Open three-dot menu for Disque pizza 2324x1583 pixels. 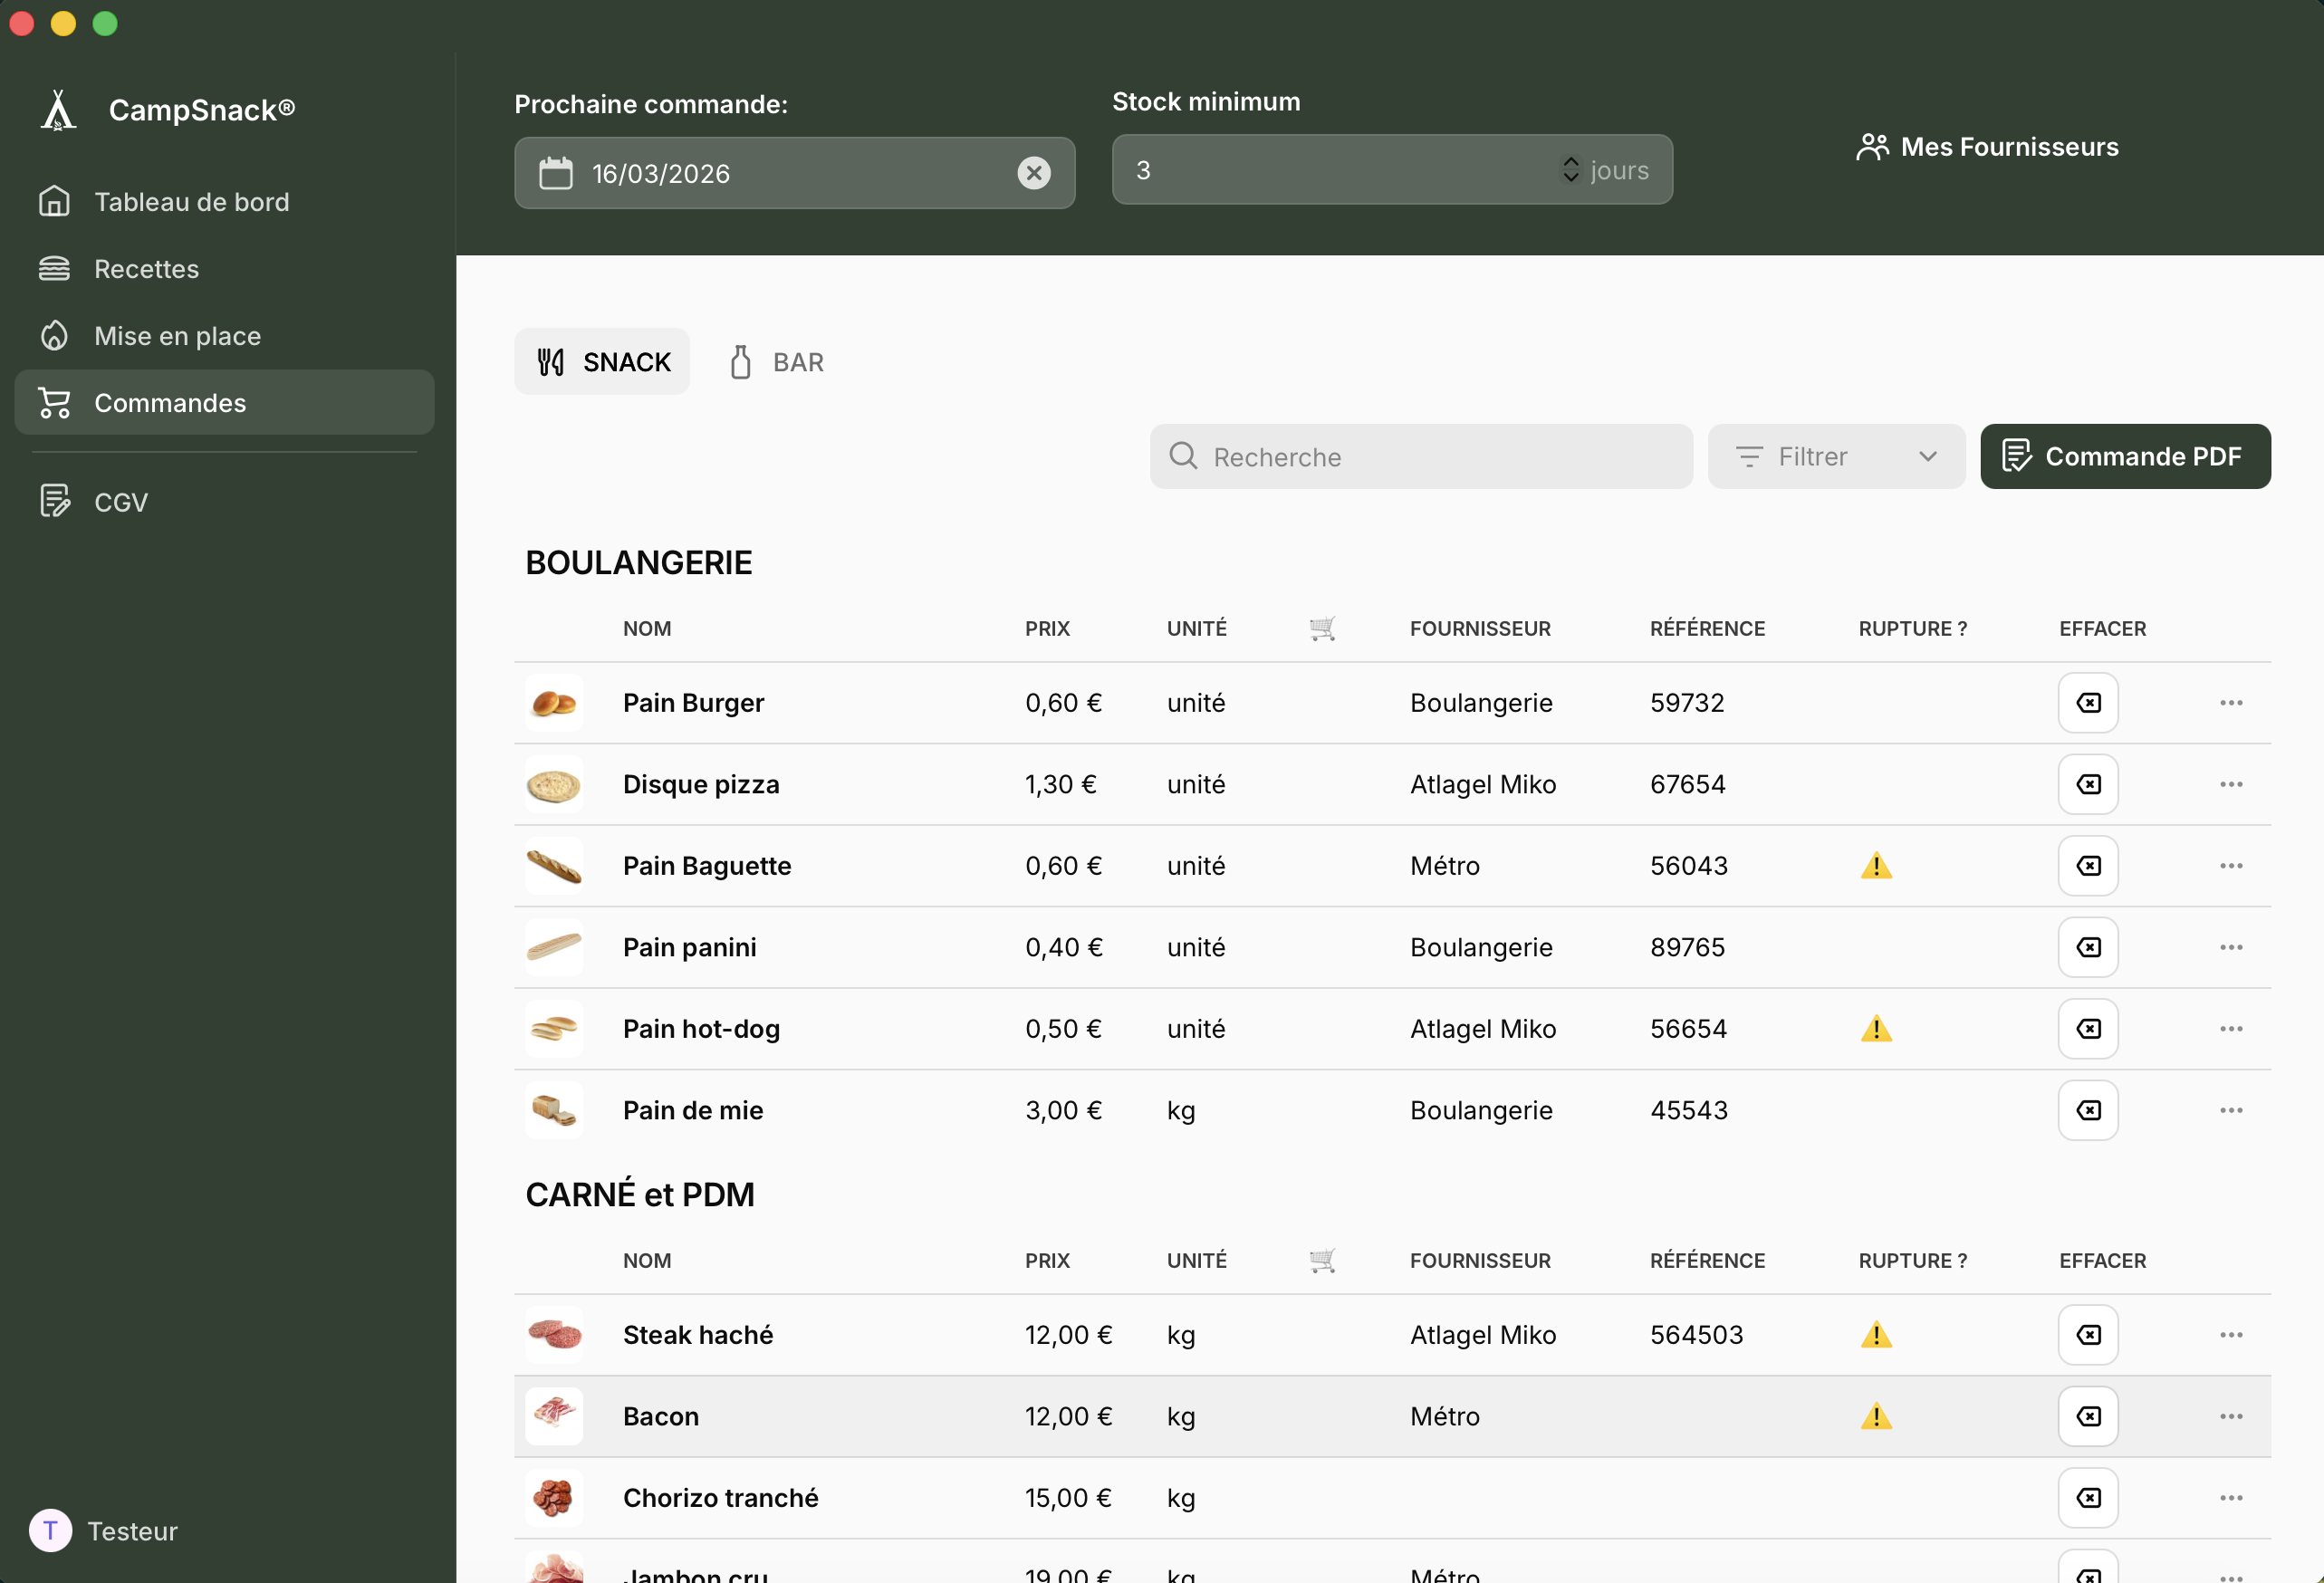click(2230, 785)
